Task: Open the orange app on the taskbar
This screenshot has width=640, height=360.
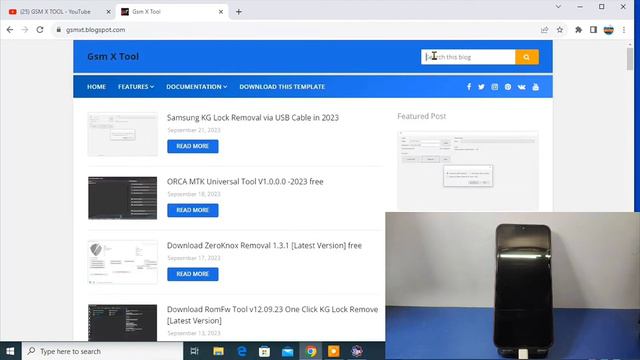Action: click(334, 351)
